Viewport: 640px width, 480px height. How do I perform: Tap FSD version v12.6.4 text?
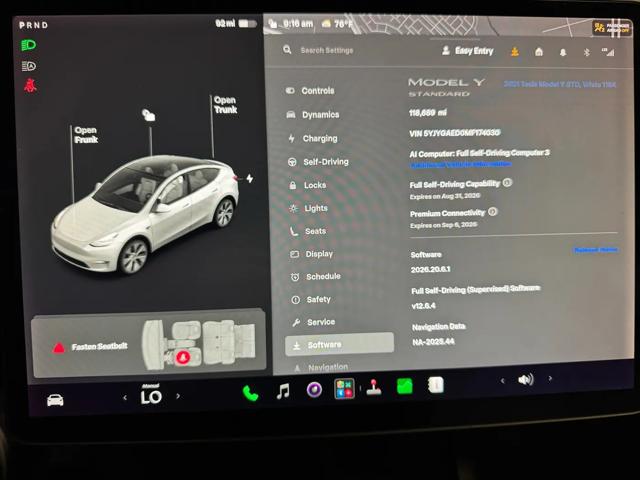click(424, 306)
